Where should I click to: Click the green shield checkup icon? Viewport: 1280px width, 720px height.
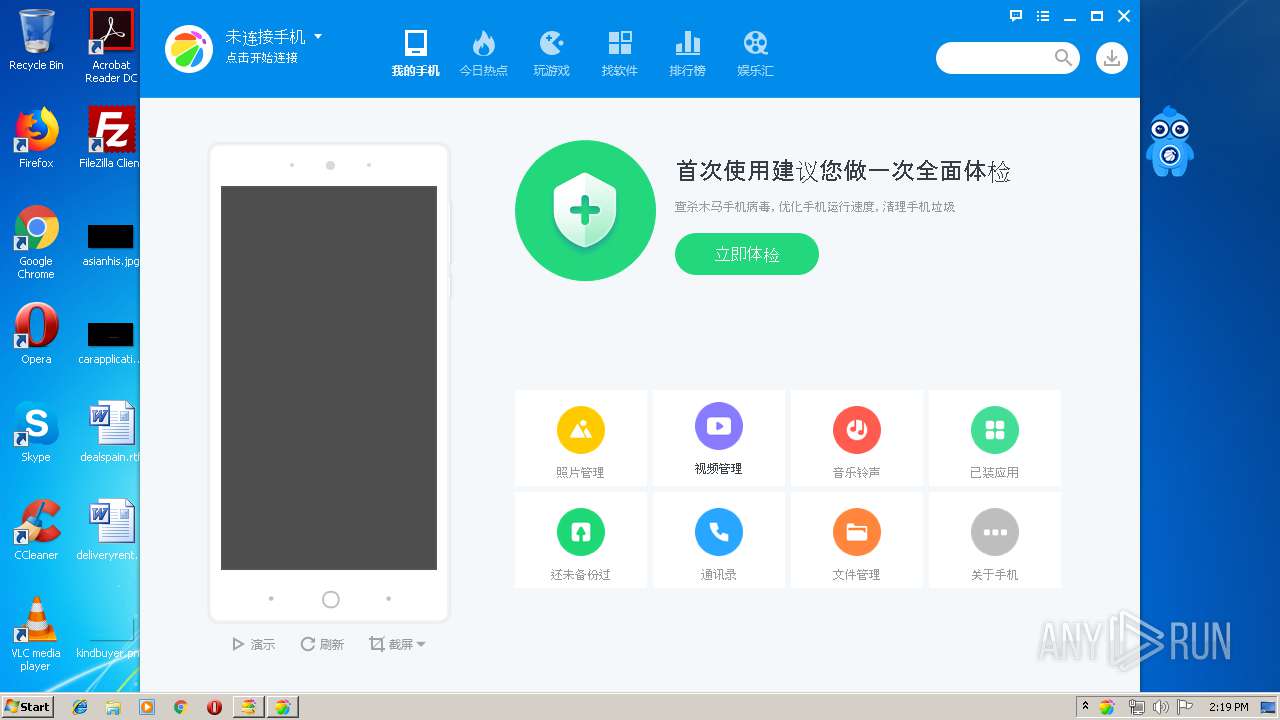[585, 211]
